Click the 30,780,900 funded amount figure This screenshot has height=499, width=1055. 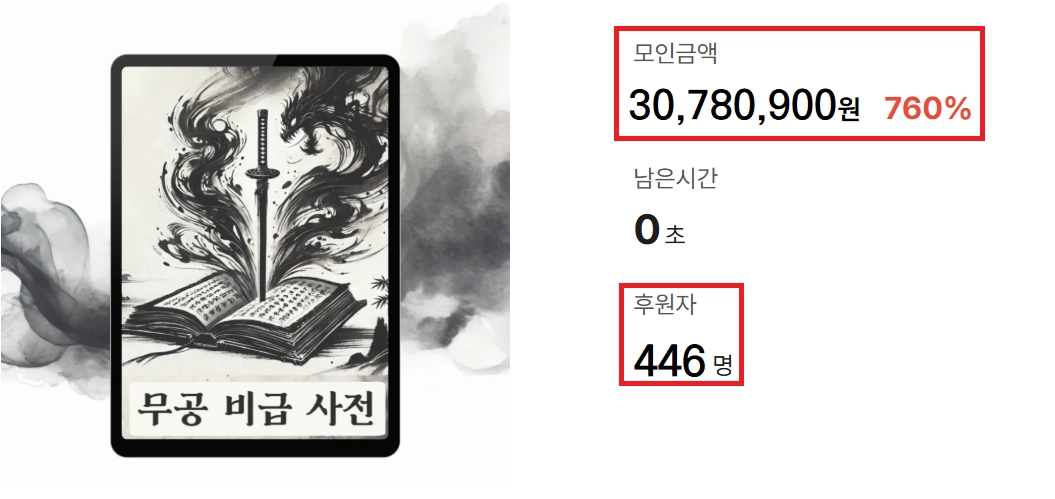(732, 106)
